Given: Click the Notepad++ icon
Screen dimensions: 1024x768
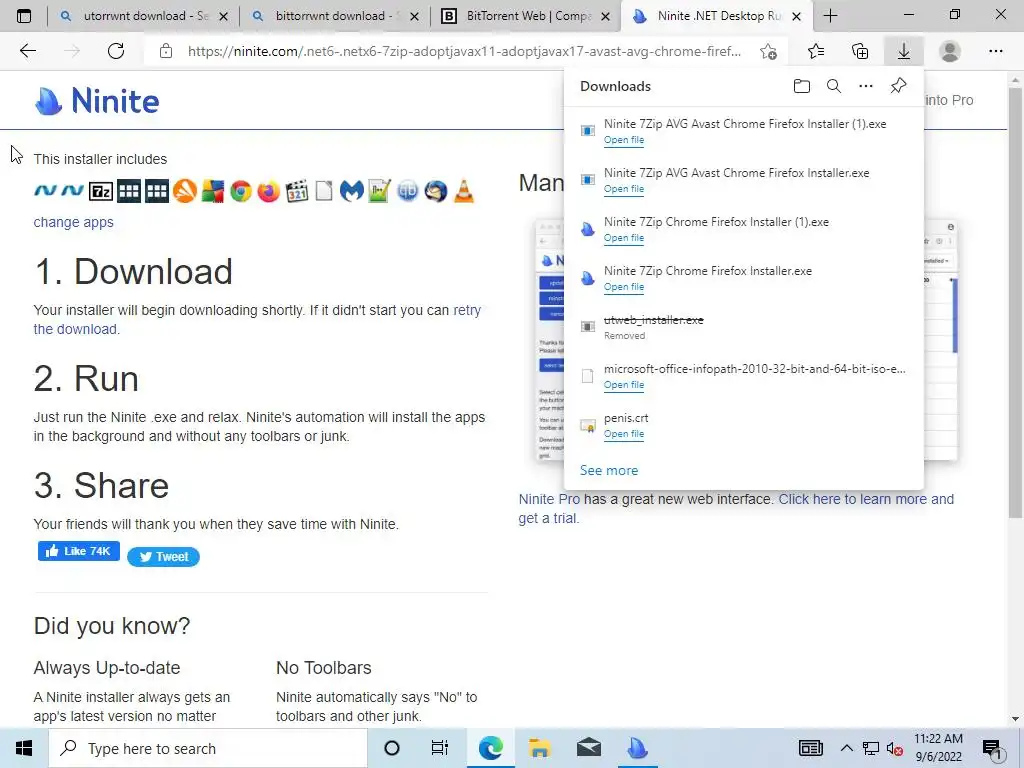Looking at the screenshot, I should [379, 191].
